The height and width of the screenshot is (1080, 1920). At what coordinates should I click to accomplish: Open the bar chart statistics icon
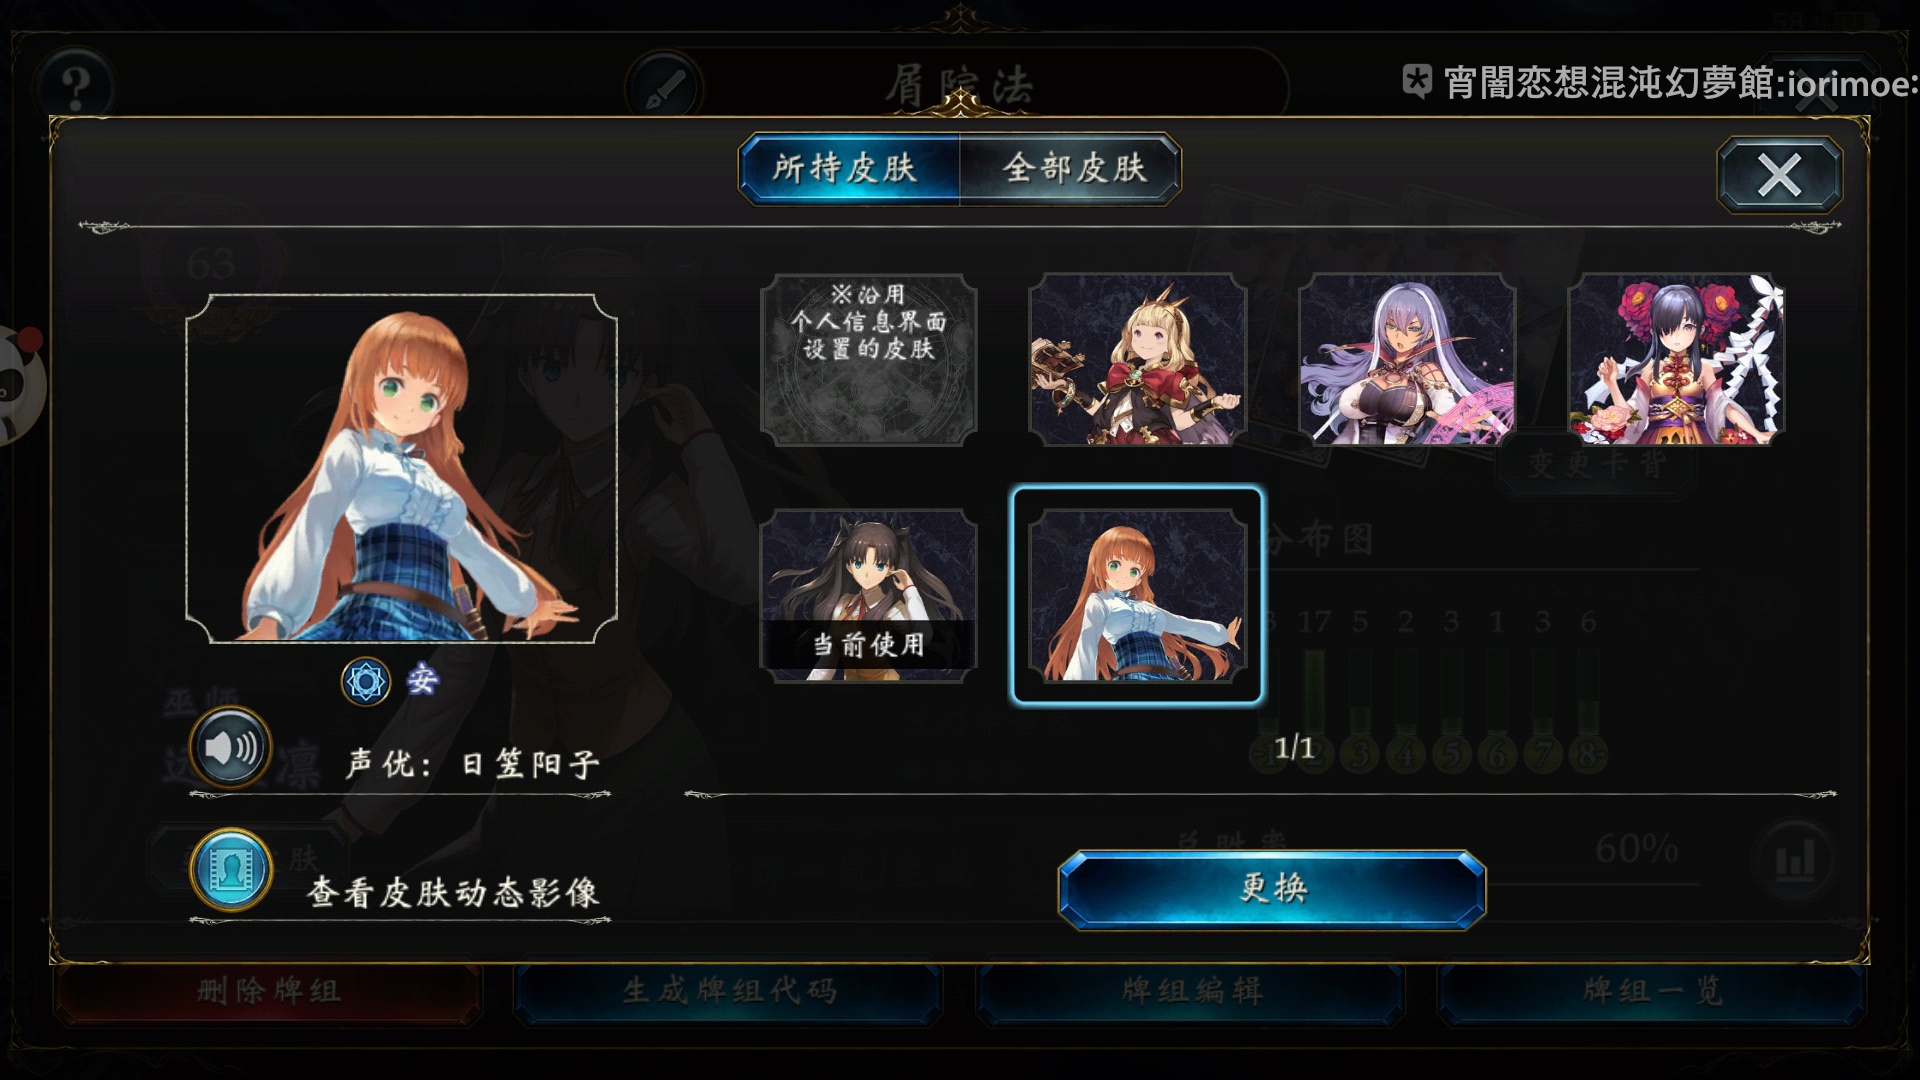[1796, 861]
